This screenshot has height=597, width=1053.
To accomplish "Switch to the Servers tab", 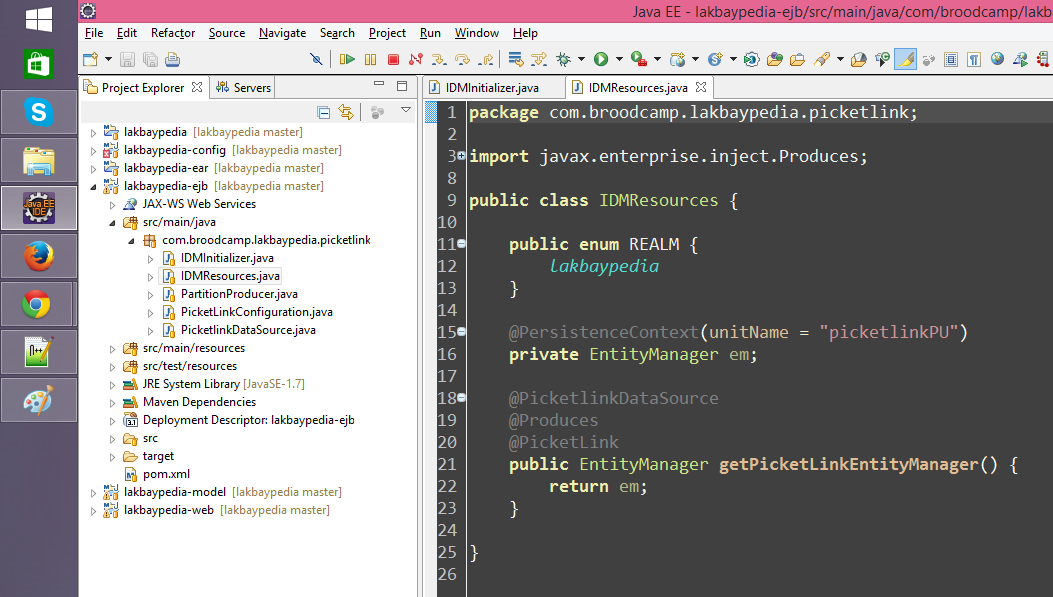I will (242, 87).
